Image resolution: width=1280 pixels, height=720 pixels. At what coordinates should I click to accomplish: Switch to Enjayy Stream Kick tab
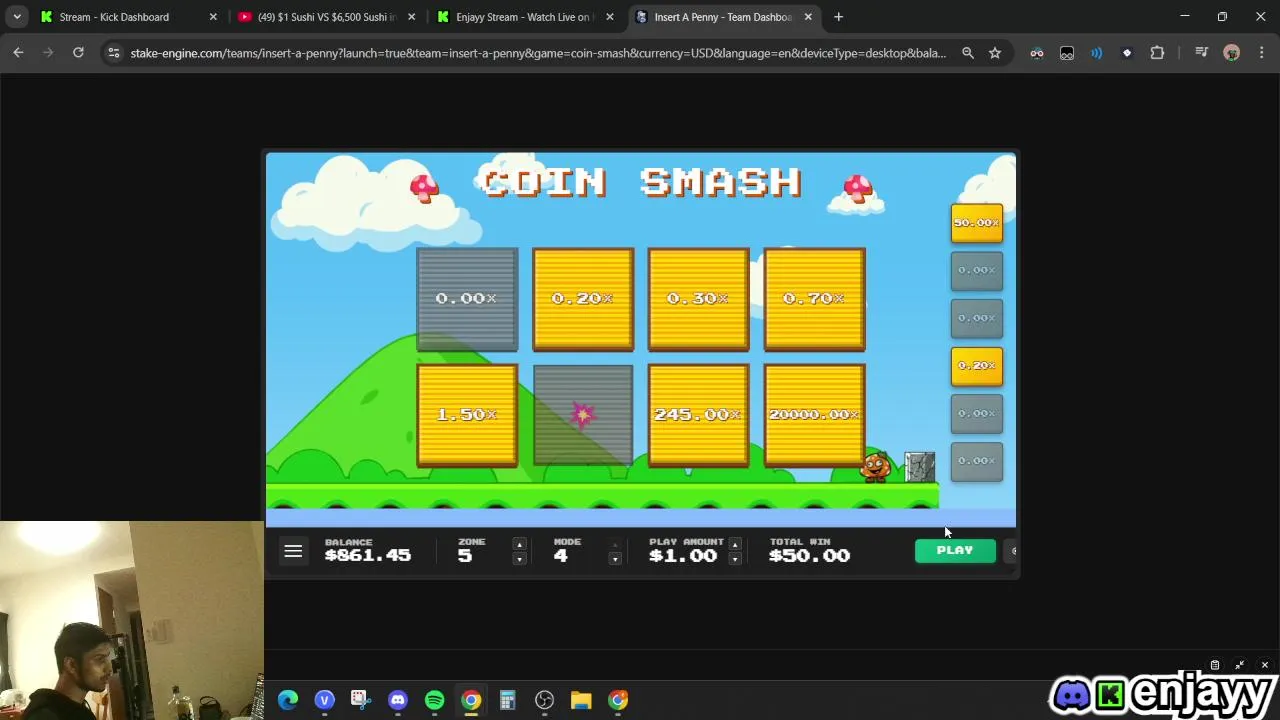[x=524, y=17]
